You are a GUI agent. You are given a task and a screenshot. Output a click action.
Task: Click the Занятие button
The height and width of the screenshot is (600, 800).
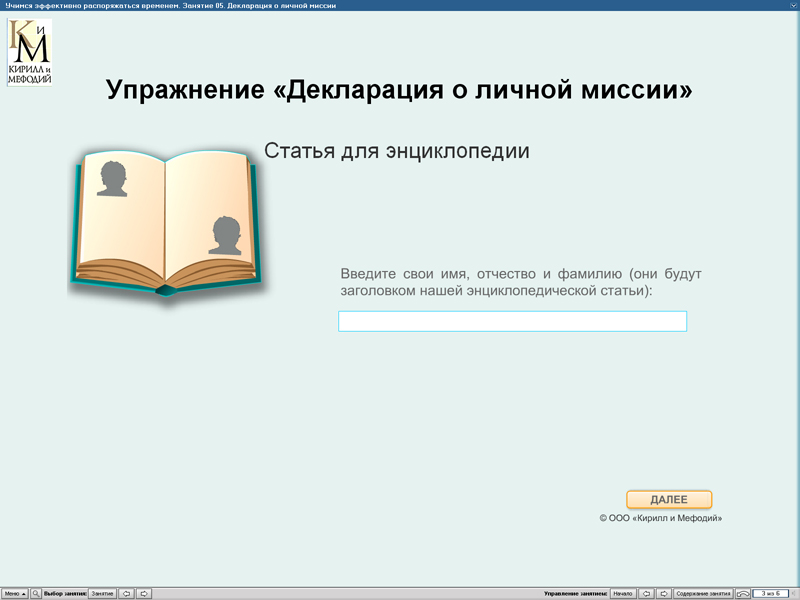(100, 592)
